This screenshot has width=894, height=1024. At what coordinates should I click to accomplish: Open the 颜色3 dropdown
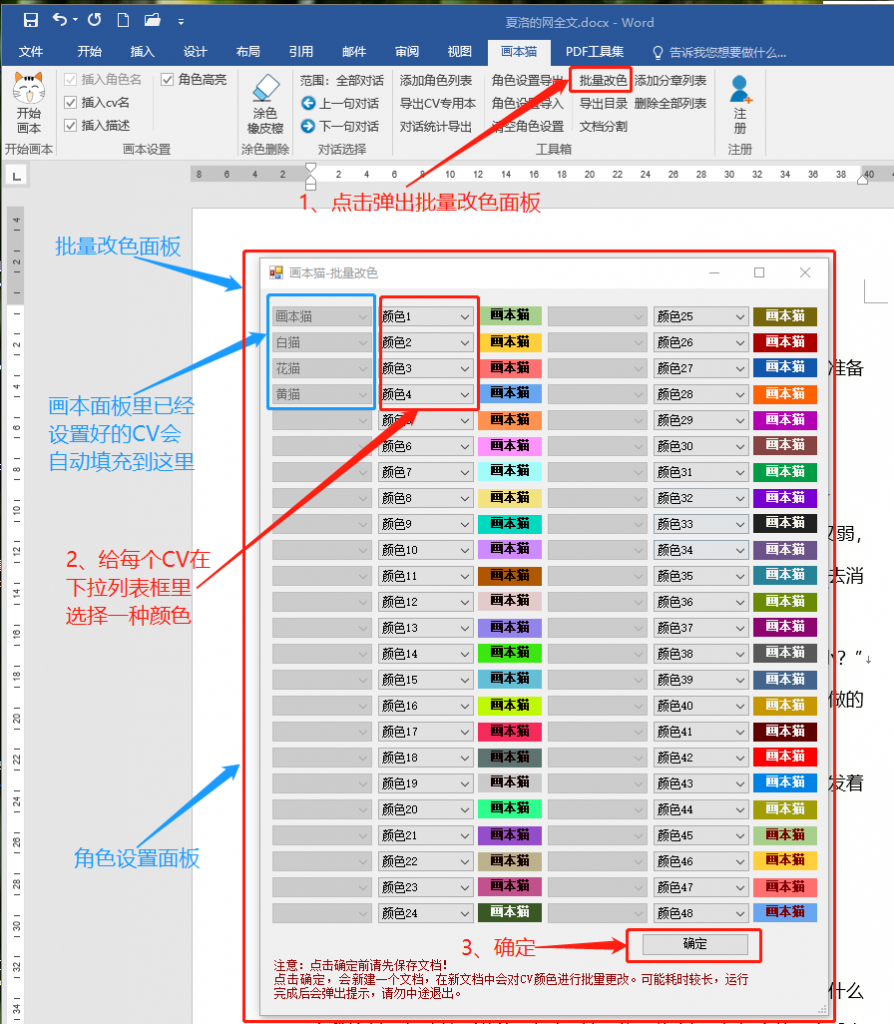426,368
